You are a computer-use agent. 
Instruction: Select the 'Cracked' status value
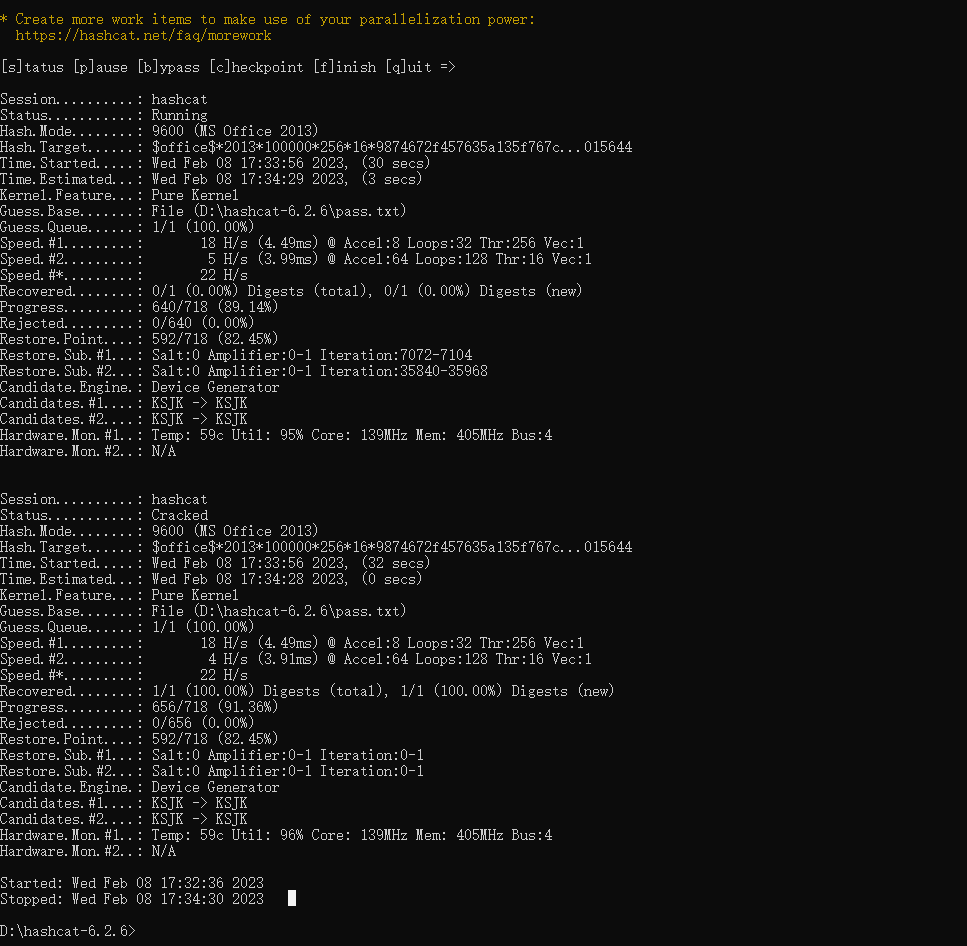coord(179,516)
